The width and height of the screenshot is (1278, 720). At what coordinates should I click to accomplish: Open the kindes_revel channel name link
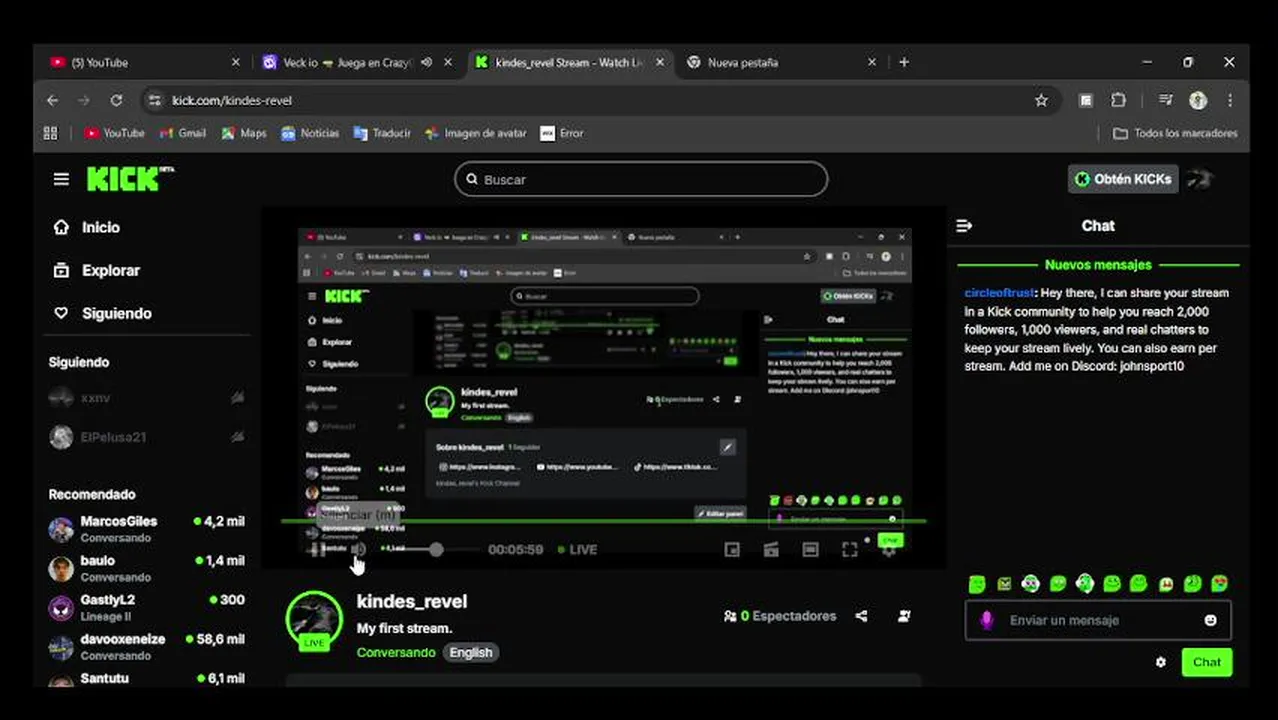(x=412, y=602)
